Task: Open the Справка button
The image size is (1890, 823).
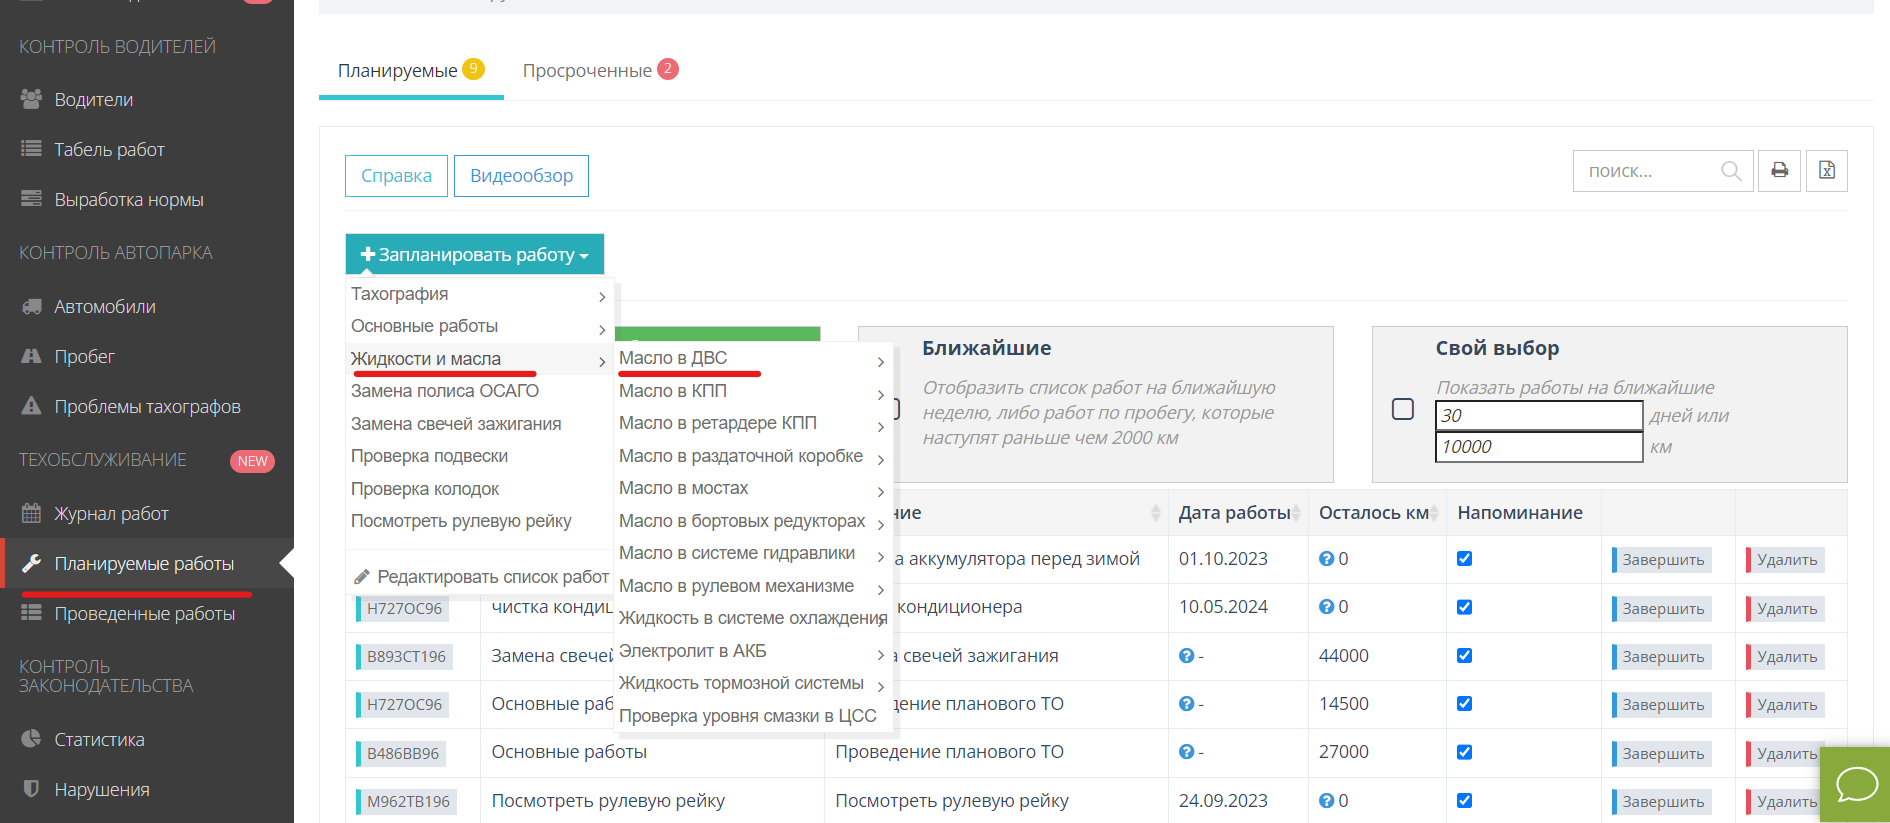Action: (x=397, y=176)
